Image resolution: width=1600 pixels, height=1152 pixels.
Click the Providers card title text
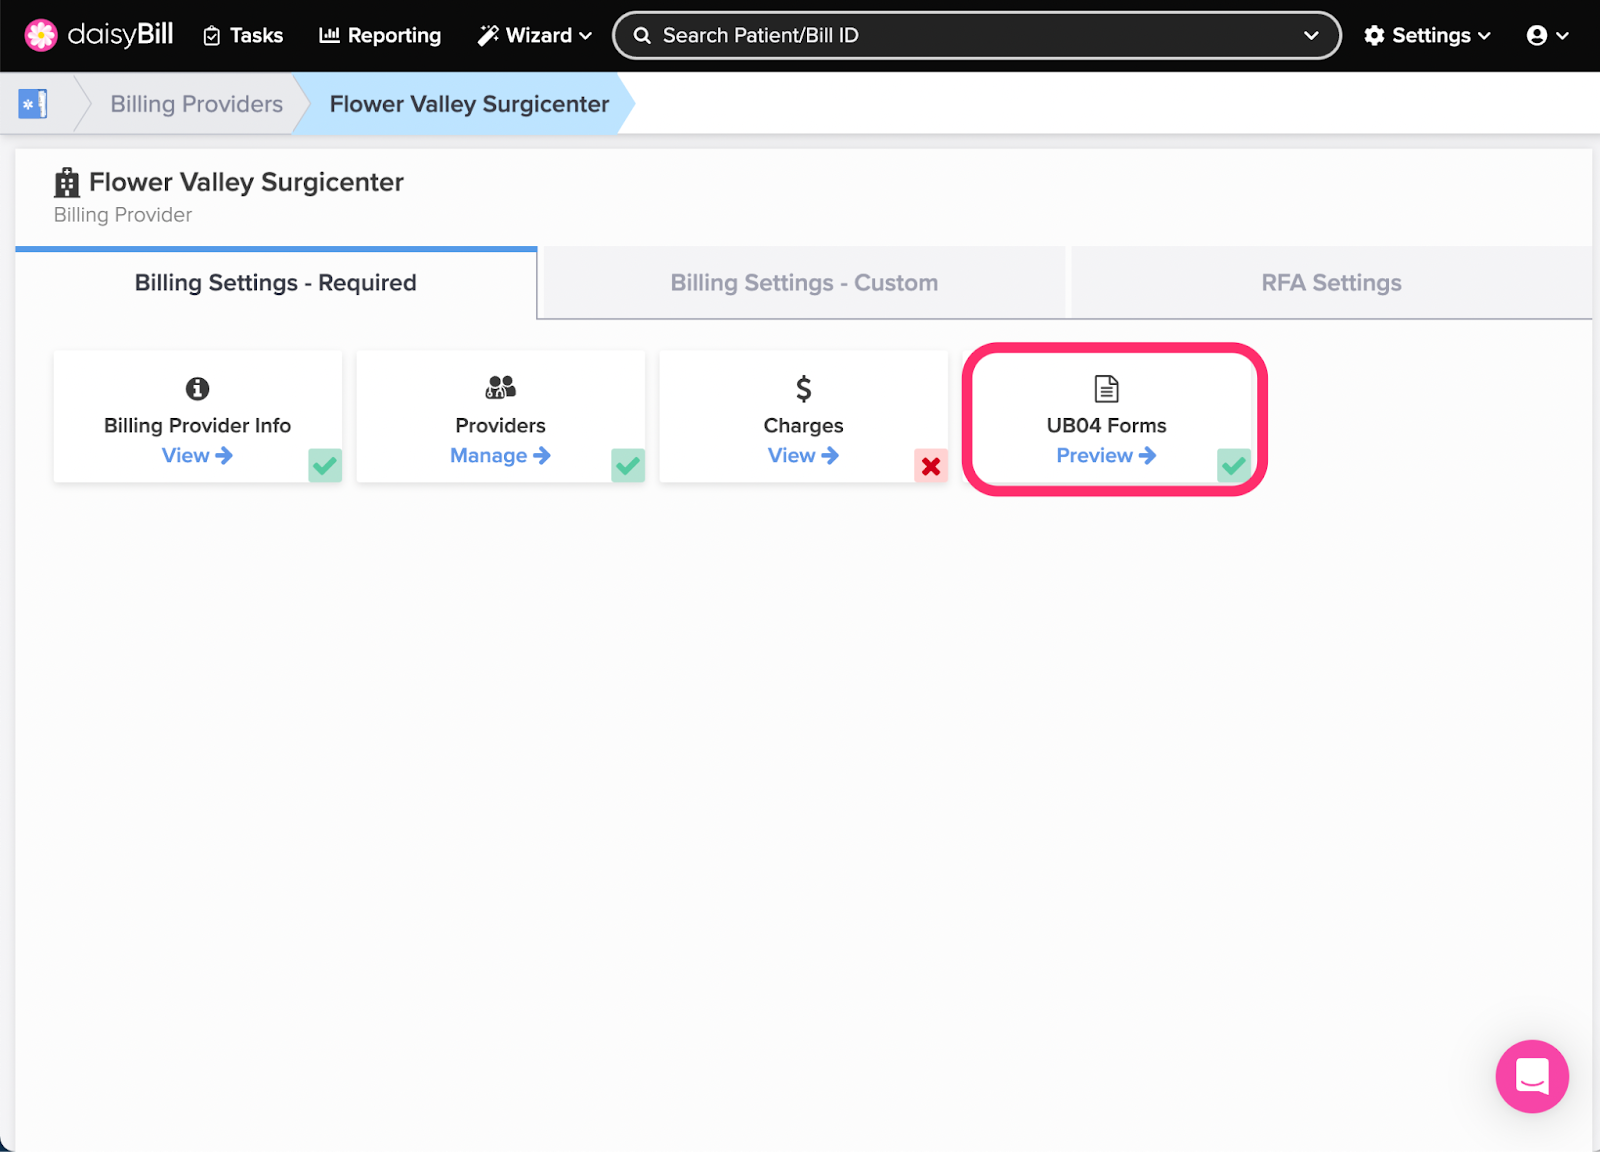500,425
